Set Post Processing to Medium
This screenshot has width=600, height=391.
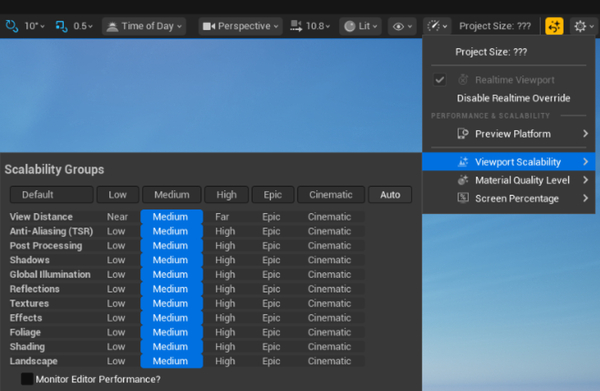coord(170,246)
